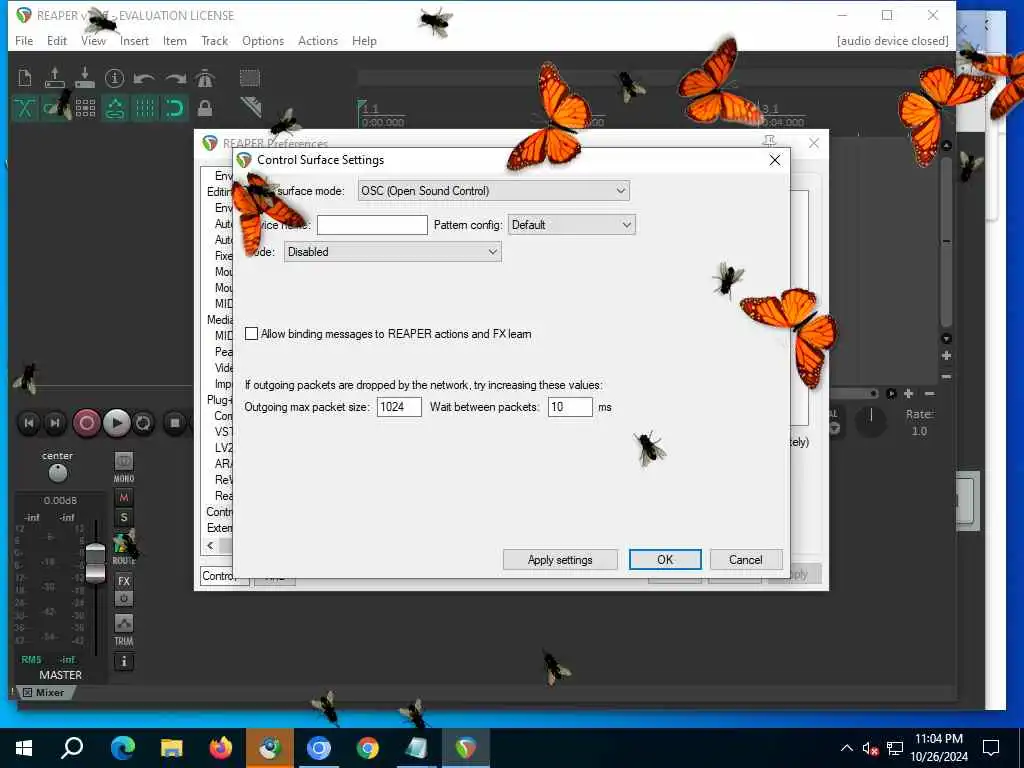
Task: Open File Explorer from taskbar
Action: click(171, 748)
